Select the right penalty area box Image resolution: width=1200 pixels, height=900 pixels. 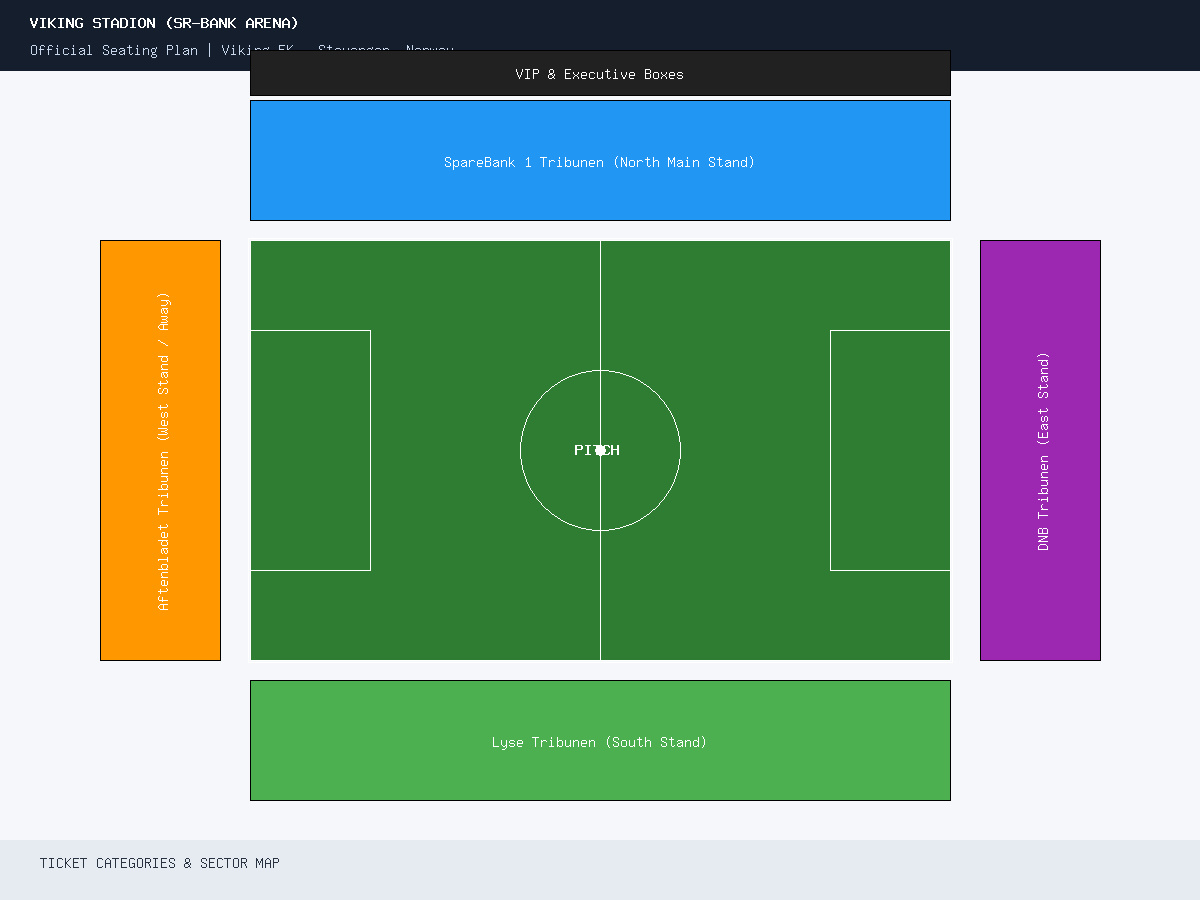[x=890, y=450]
